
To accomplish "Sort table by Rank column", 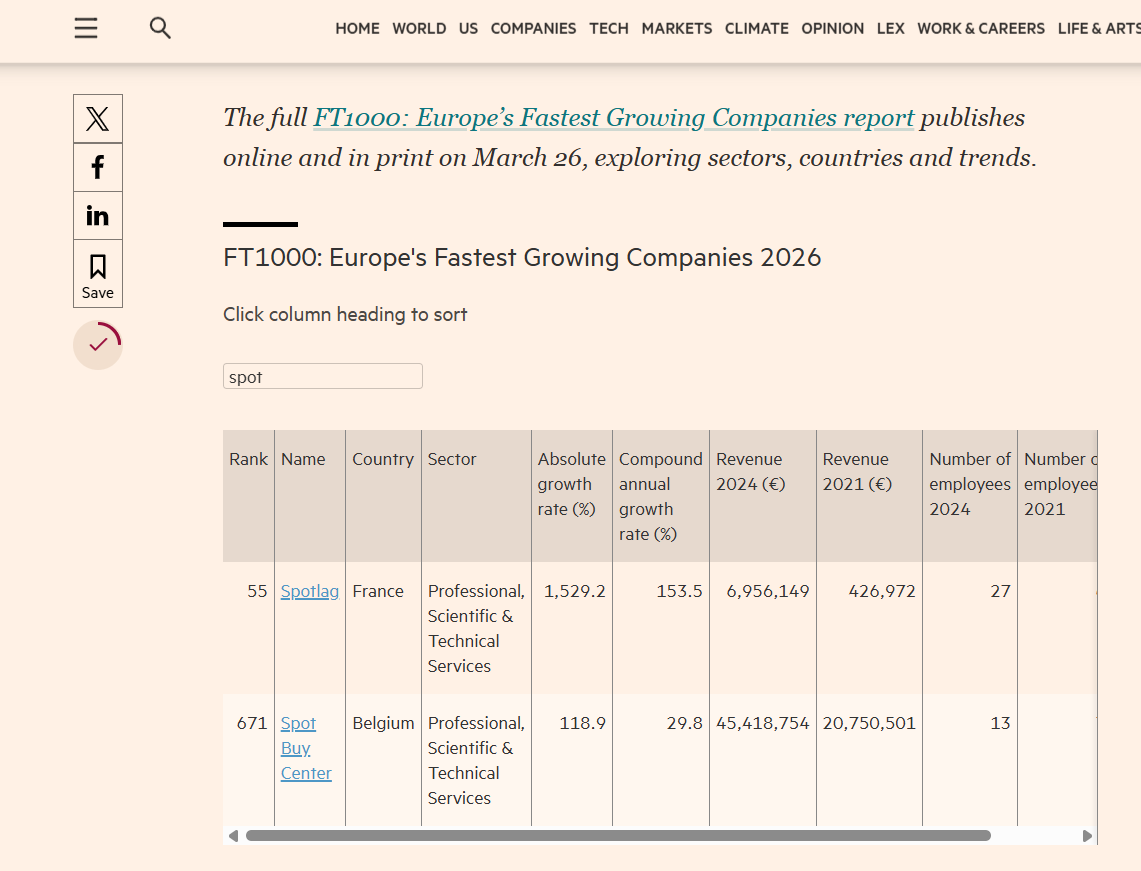I will tap(248, 459).
